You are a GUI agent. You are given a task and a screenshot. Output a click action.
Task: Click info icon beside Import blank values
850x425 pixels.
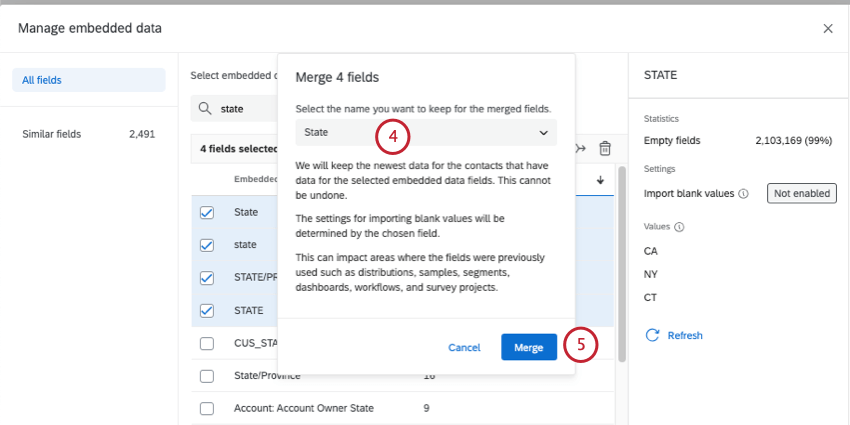coord(743,194)
